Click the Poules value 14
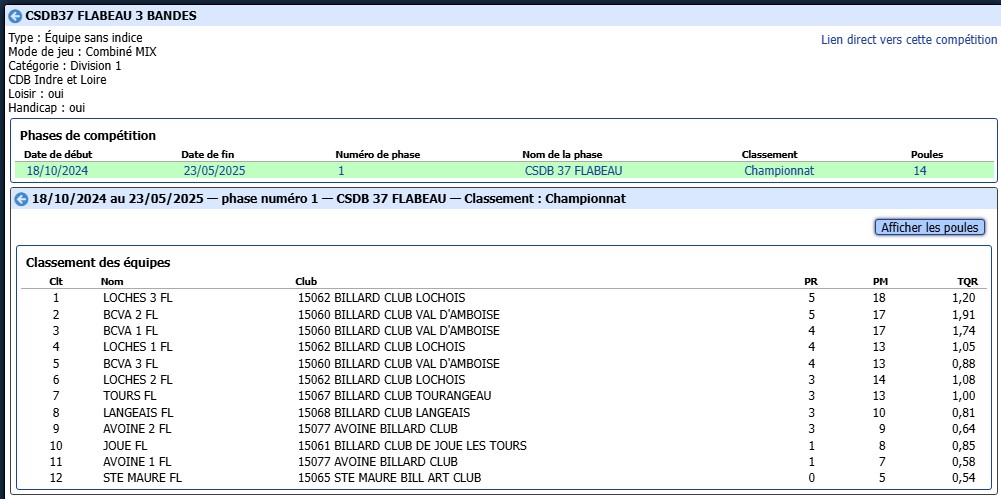Image resolution: width=1001 pixels, height=499 pixels. click(920, 171)
